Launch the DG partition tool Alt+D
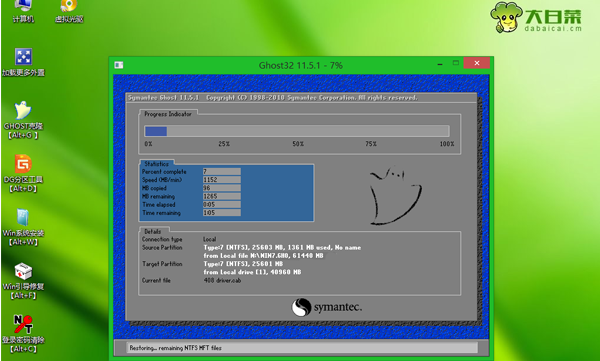 pyautogui.click(x=23, y=173)
